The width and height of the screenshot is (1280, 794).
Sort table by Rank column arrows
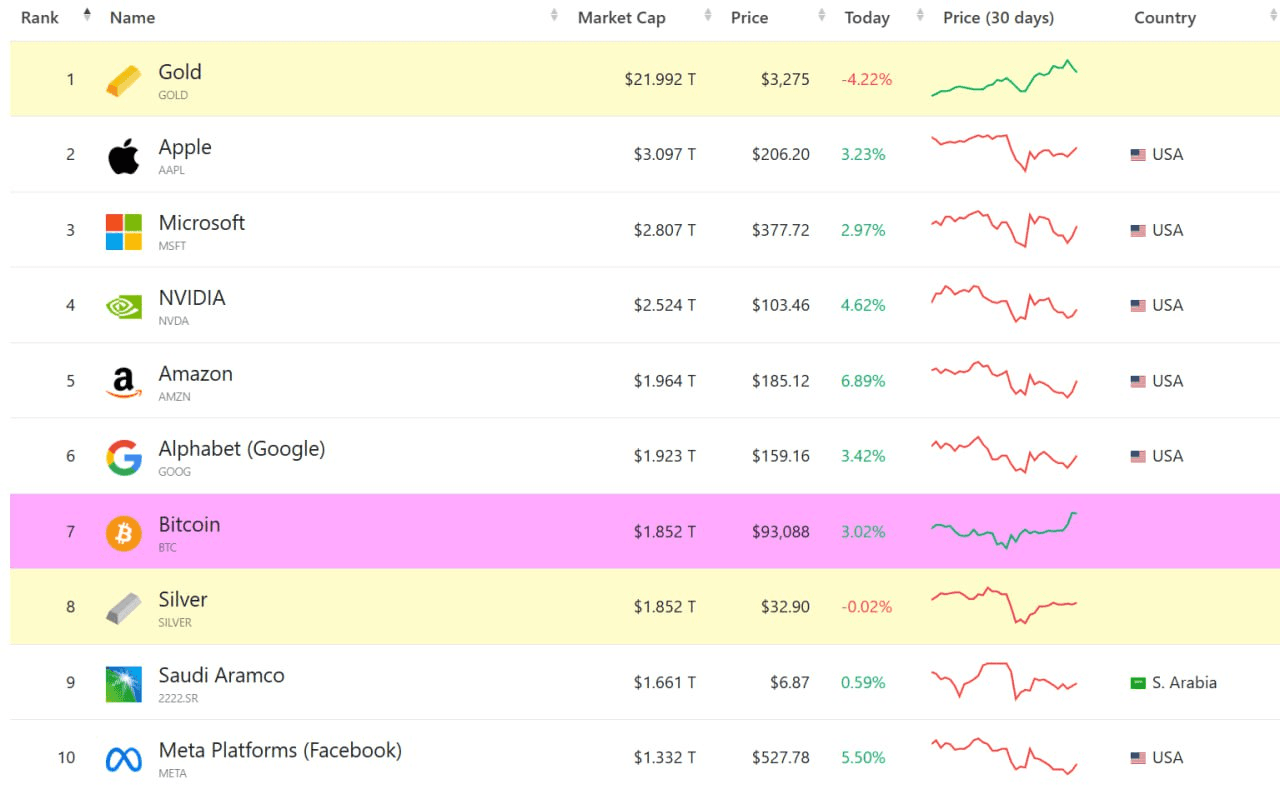[87, 16]
